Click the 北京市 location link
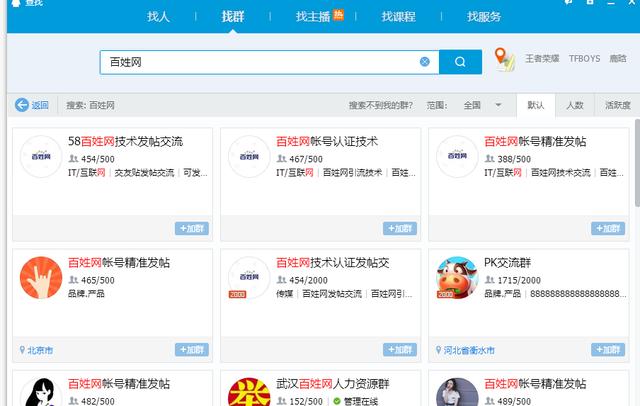The height and width of the screenshot is (406, 640). tap(40, 350)
